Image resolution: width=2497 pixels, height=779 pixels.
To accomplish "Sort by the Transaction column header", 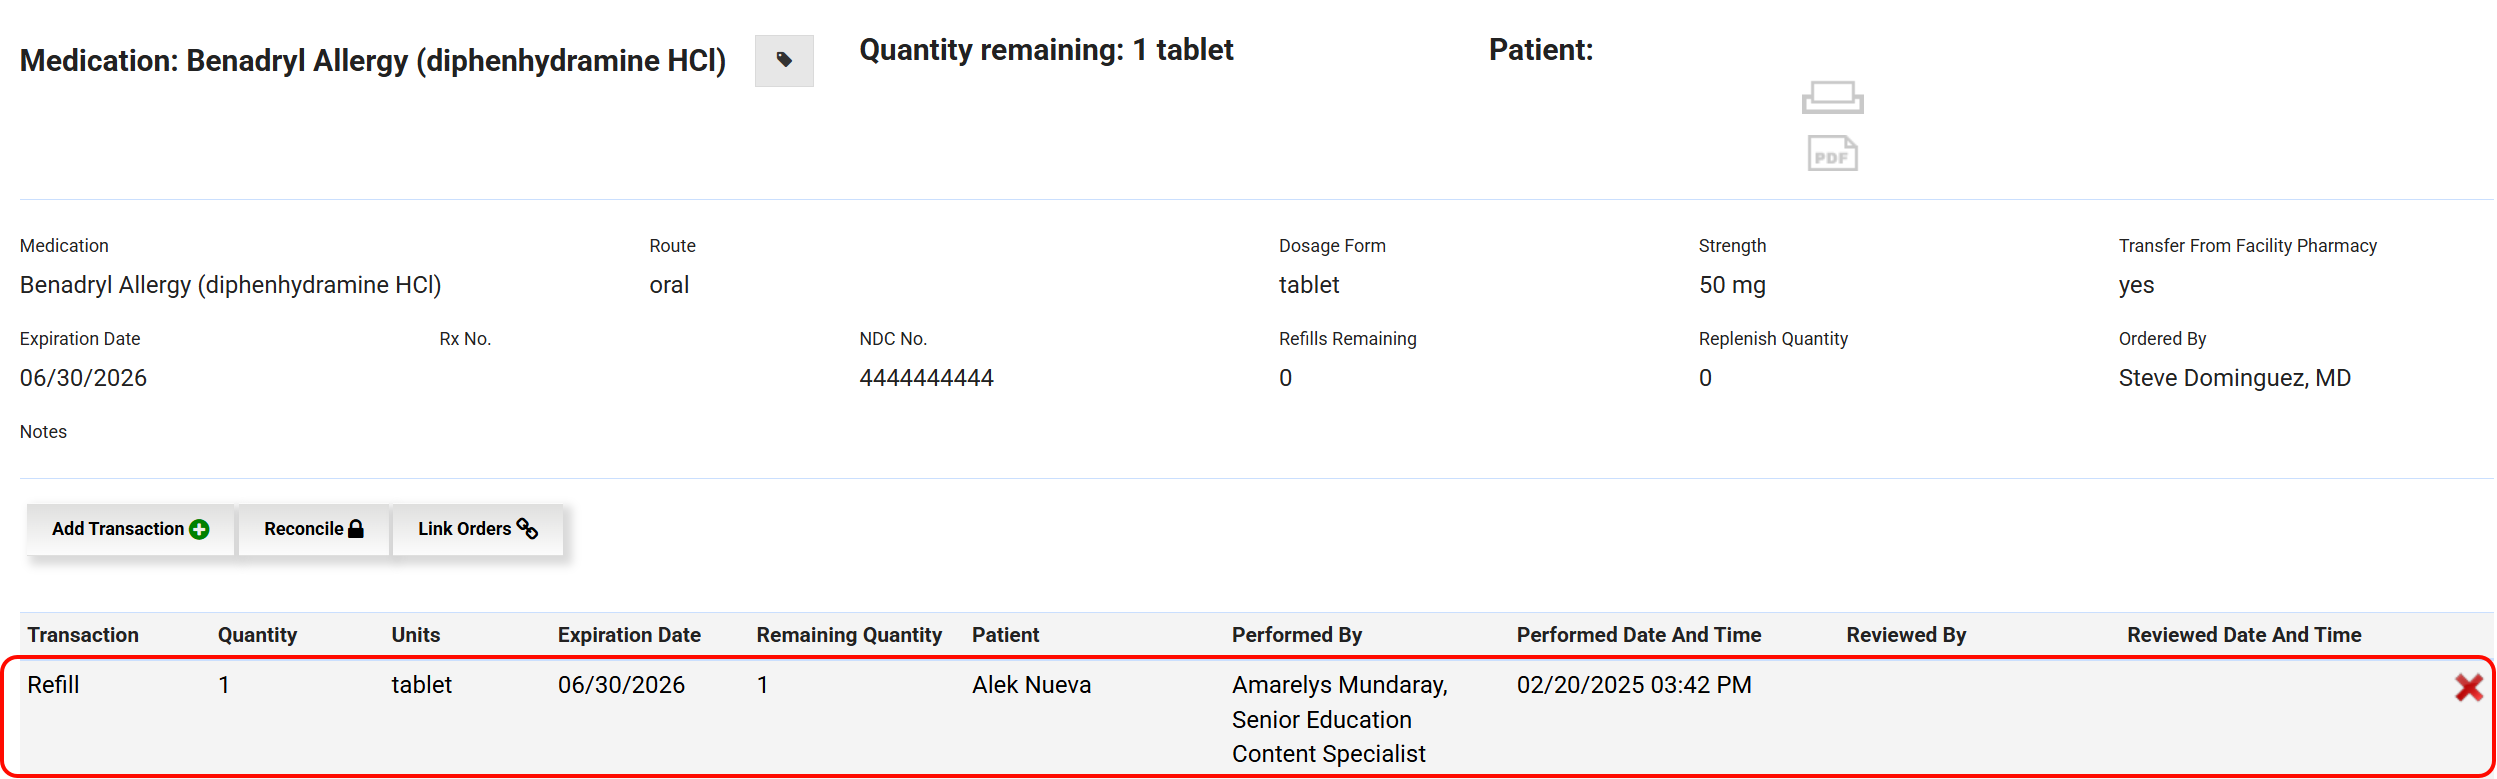I will tap(83, 635).
